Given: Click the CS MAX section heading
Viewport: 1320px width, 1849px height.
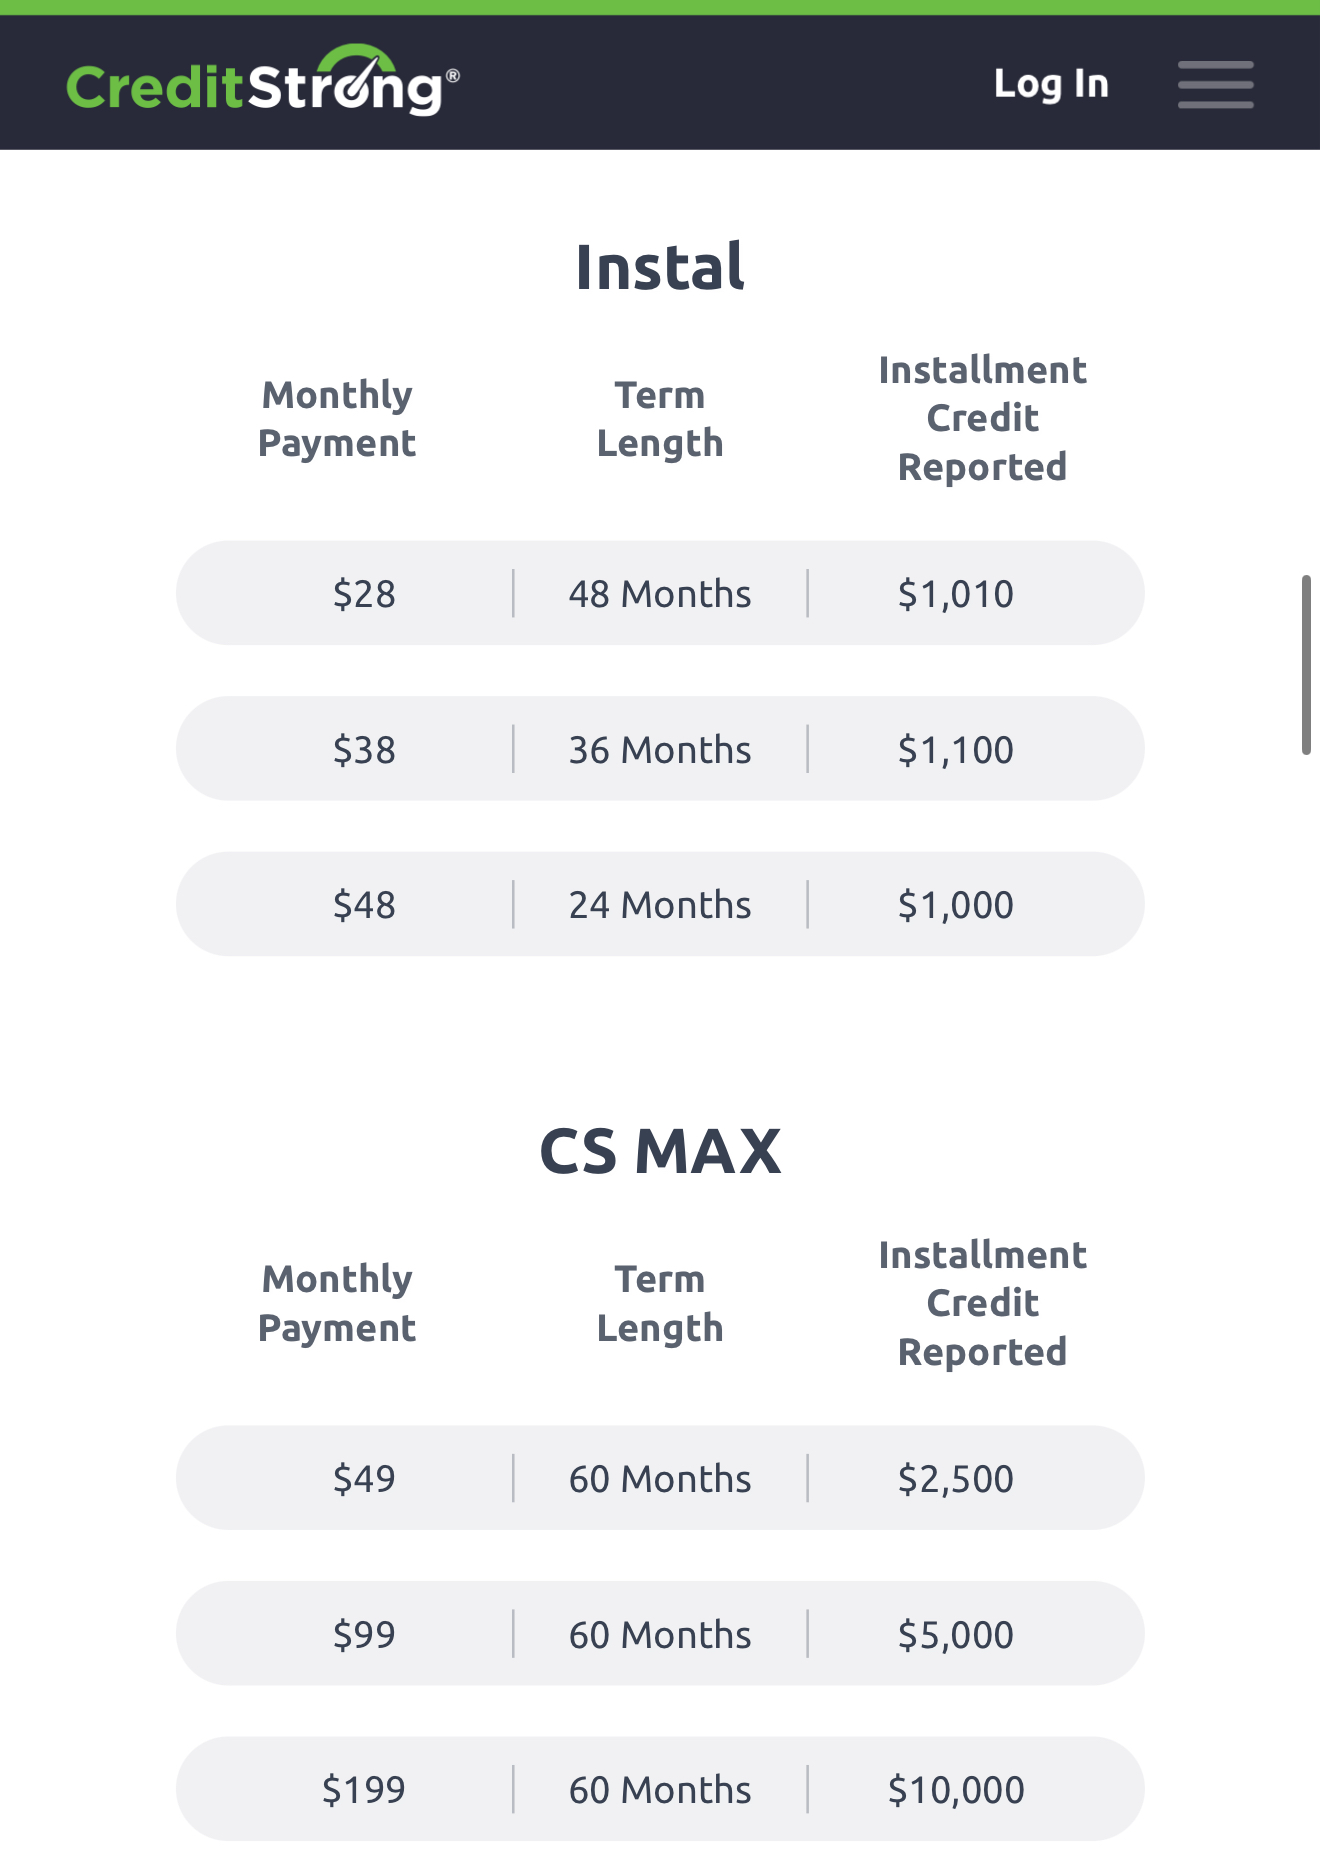Looking at the screenshot, I should point(660,1152).
